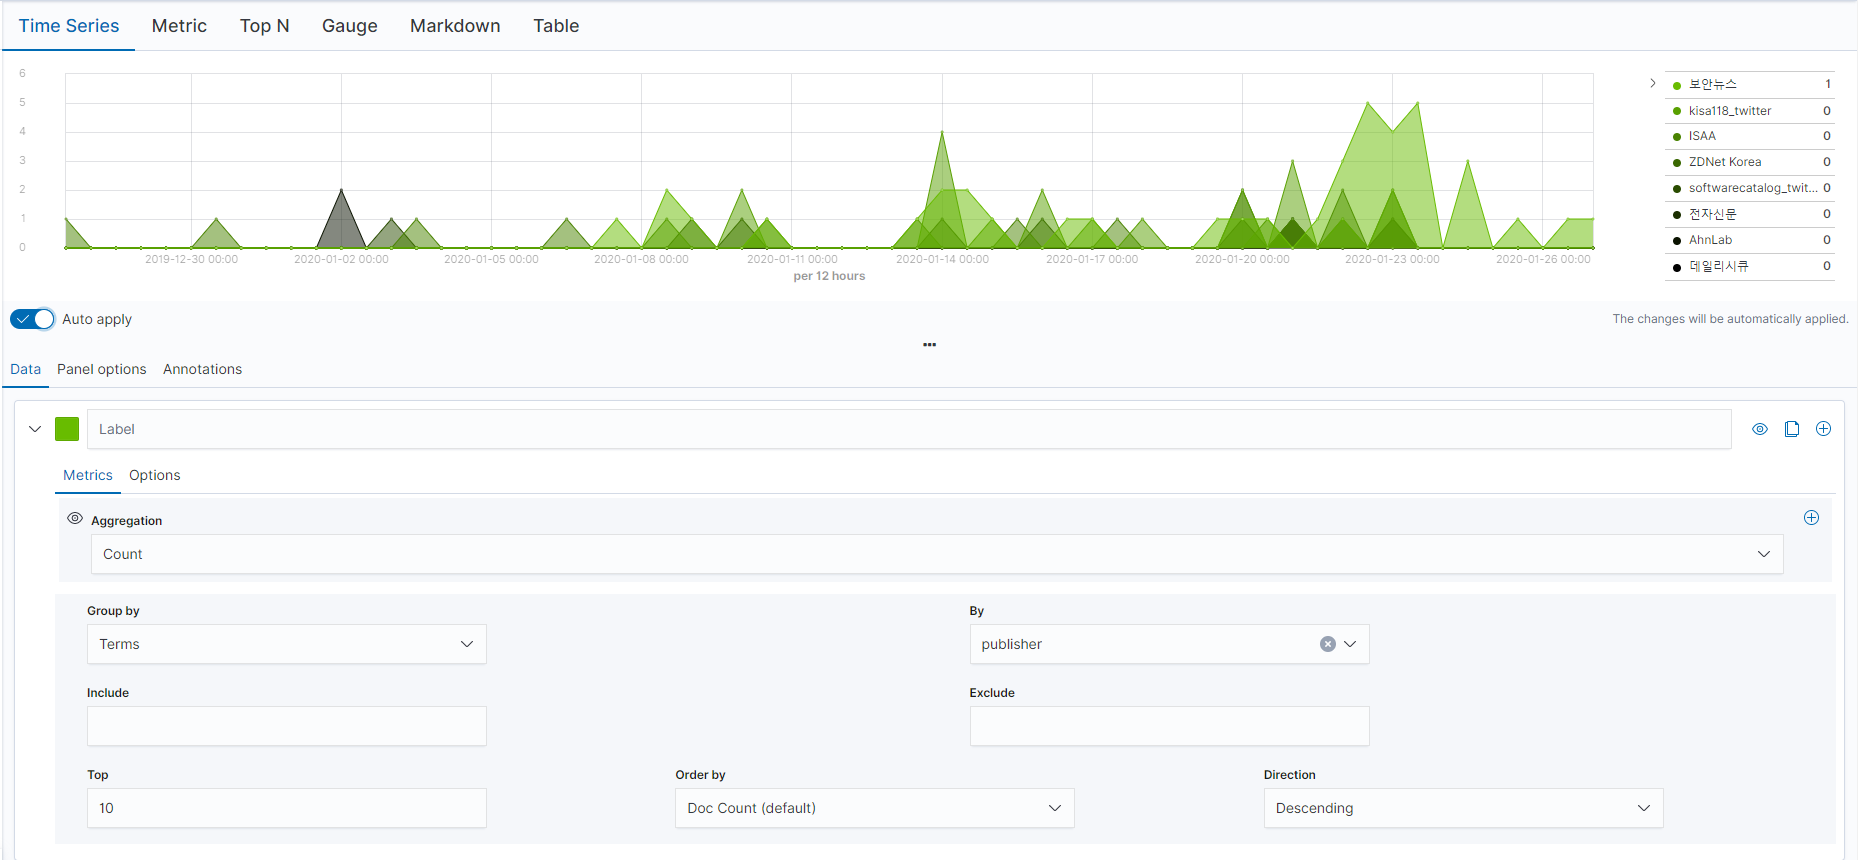
Task: Open the series color picker swatch
Action: pyautogui.click(x=67, y=429)
